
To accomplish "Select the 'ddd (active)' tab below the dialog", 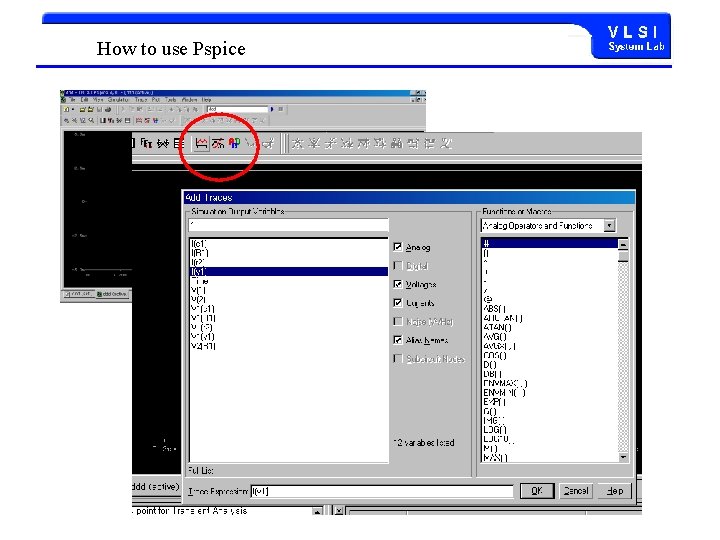I will [155, 487].
